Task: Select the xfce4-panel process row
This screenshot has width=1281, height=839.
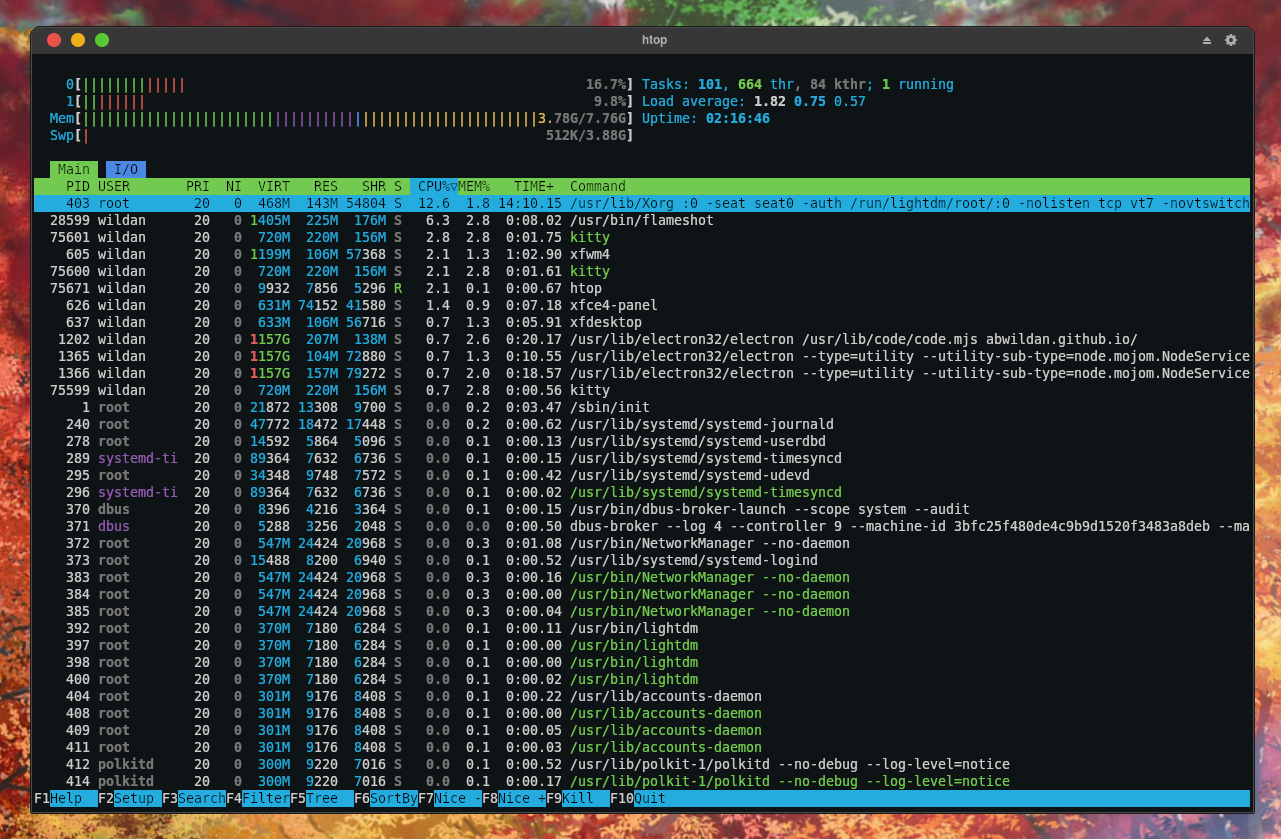Action: point(642,305)
